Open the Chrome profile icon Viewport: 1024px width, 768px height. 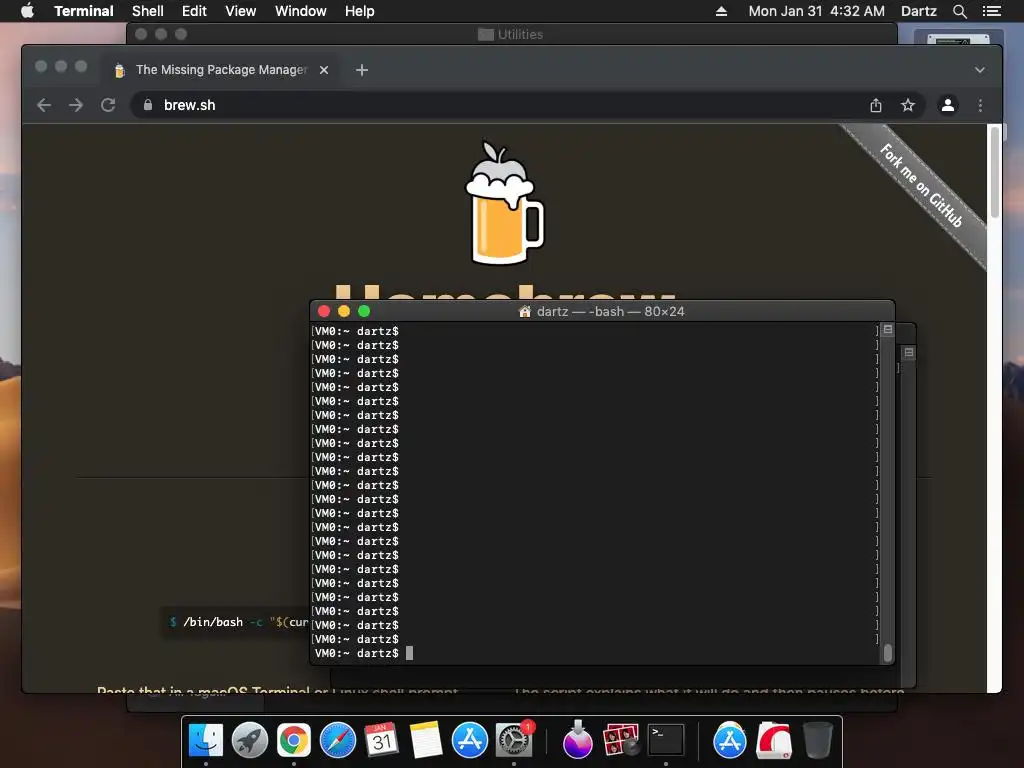(948, 105)
